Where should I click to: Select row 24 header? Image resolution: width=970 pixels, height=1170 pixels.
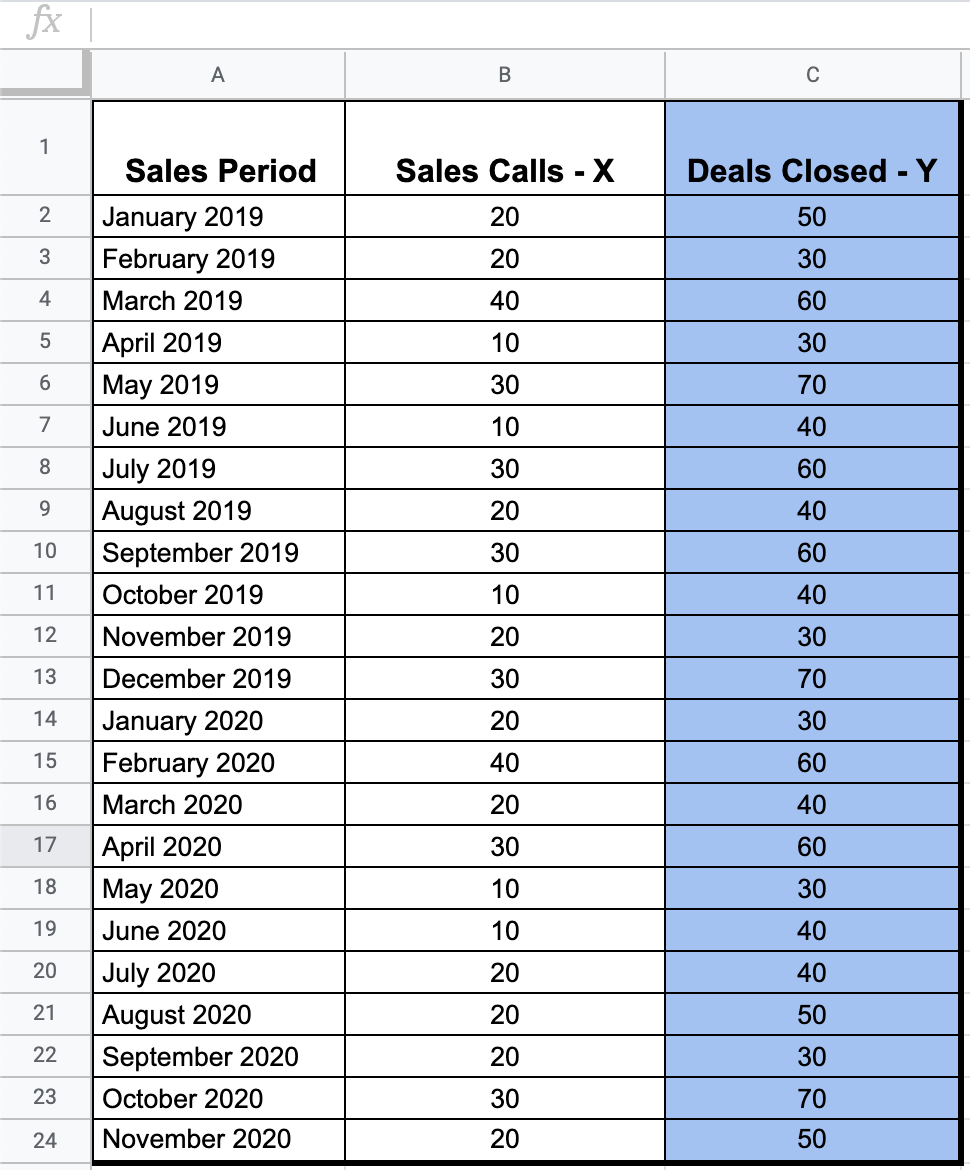pyautogui.click(x=45, y=1139)
